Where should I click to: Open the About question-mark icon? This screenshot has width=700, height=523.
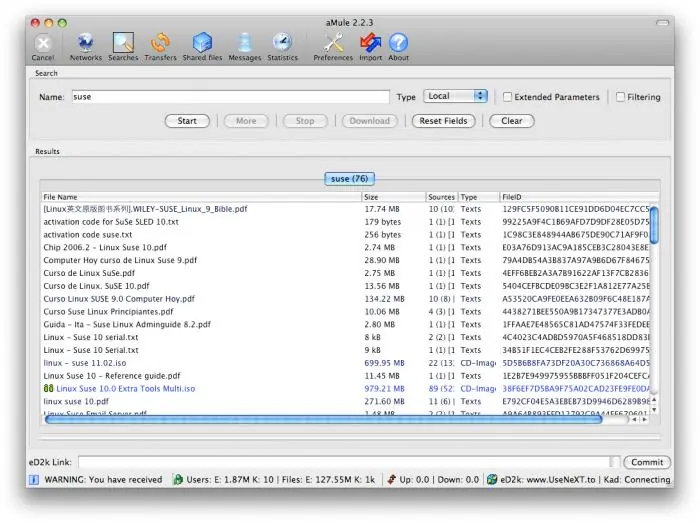tap(398, 43)
